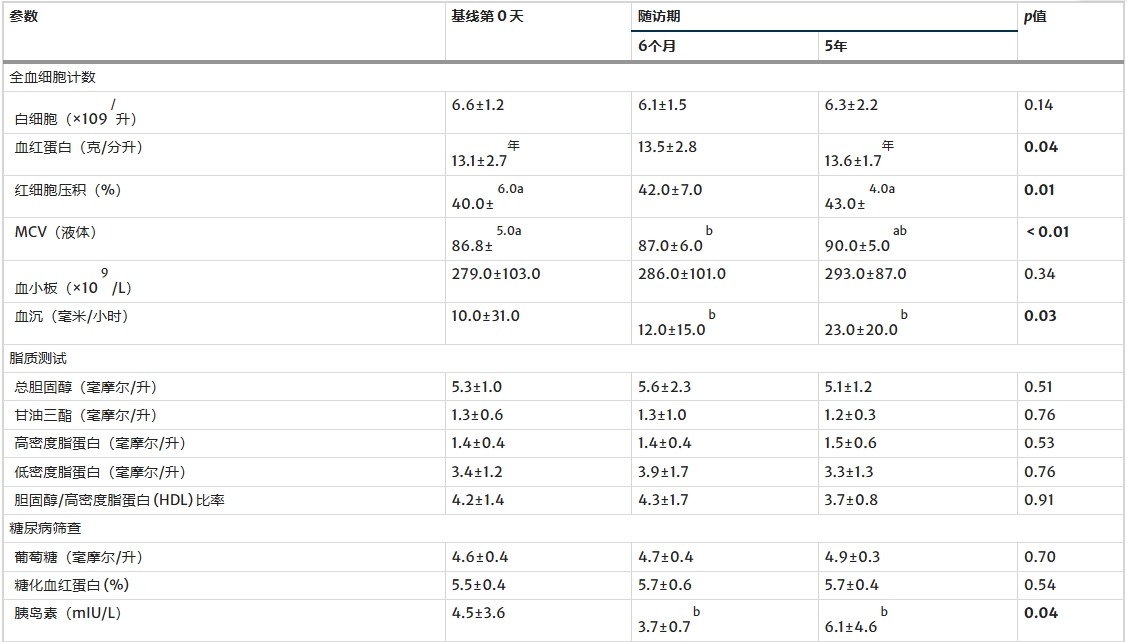Select the 胰岛素 (mIU/L) row label
Image resolution: width=1127 pixels, height=642 pixels.
pyautogui.click(x=68, y=613)
